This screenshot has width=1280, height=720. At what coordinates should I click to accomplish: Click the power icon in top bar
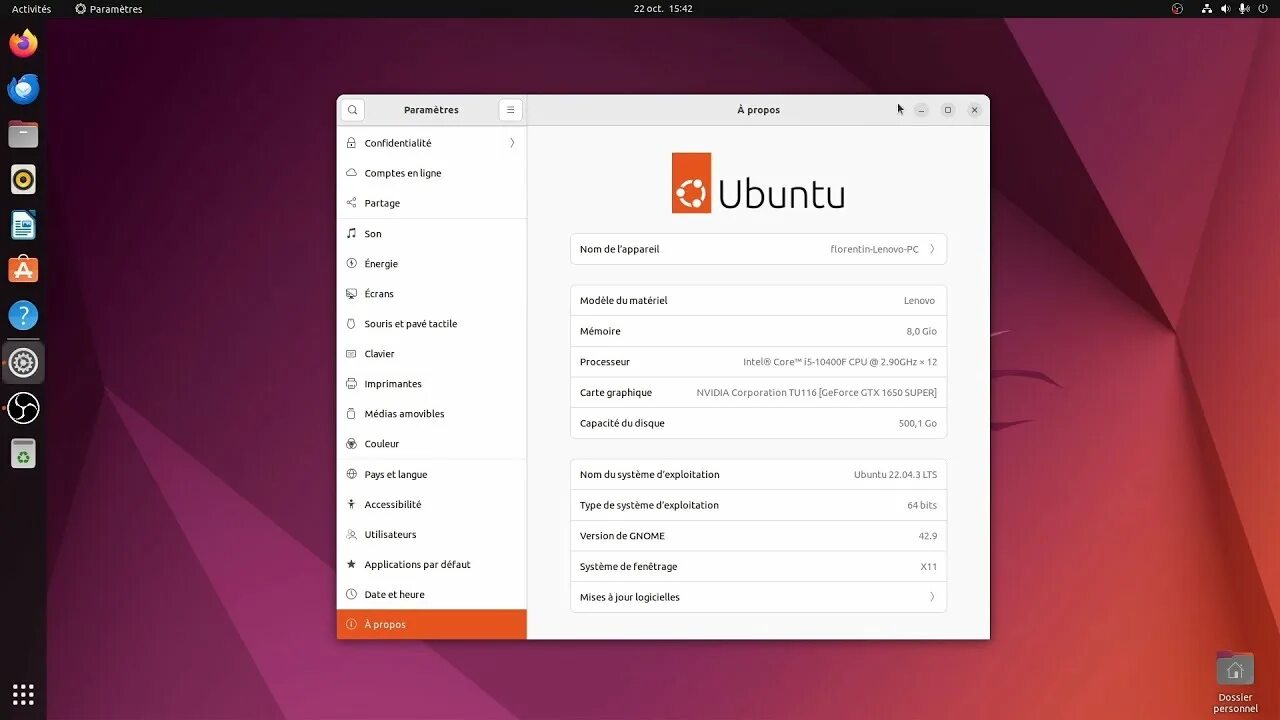[x=1262, y=9]
